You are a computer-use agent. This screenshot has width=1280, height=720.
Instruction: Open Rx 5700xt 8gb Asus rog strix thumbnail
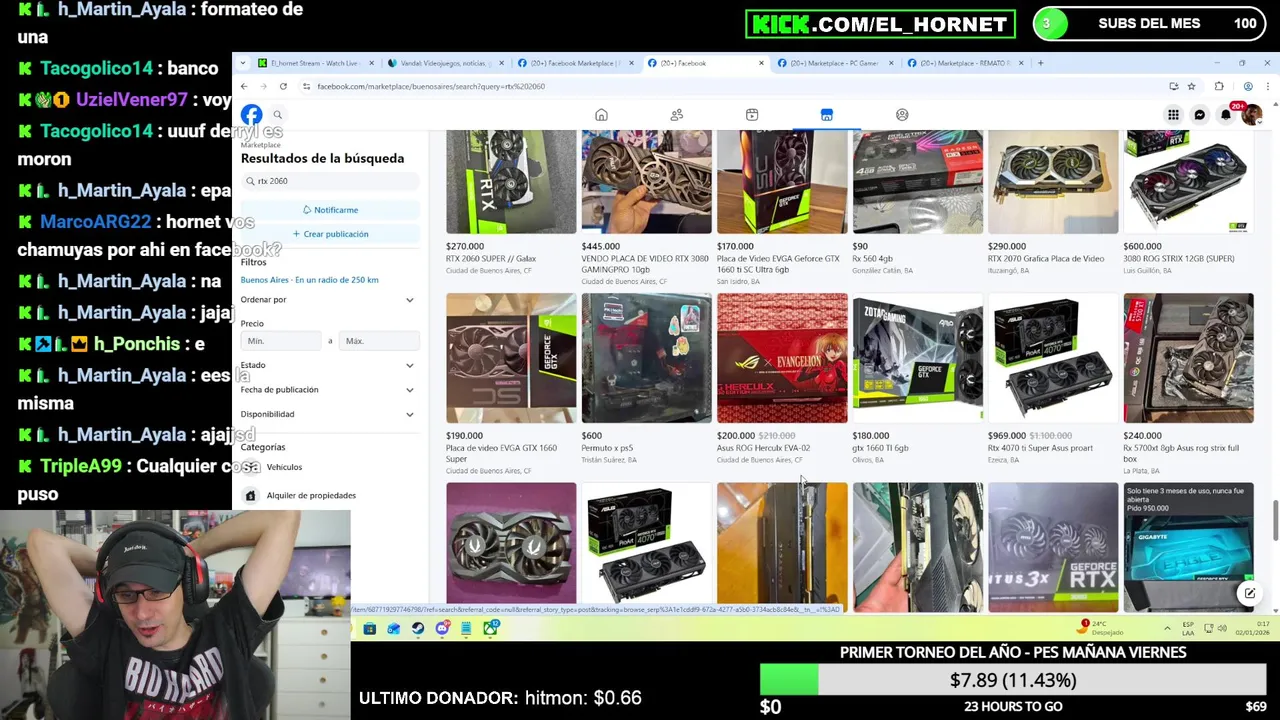click(x=1188, y=358)
